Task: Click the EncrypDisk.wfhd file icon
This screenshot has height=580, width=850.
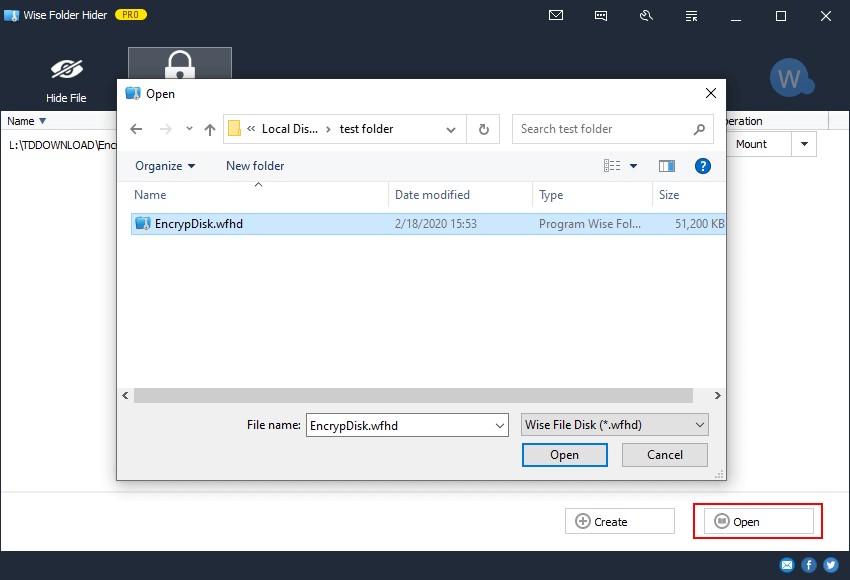Action: tap(143, 223)
